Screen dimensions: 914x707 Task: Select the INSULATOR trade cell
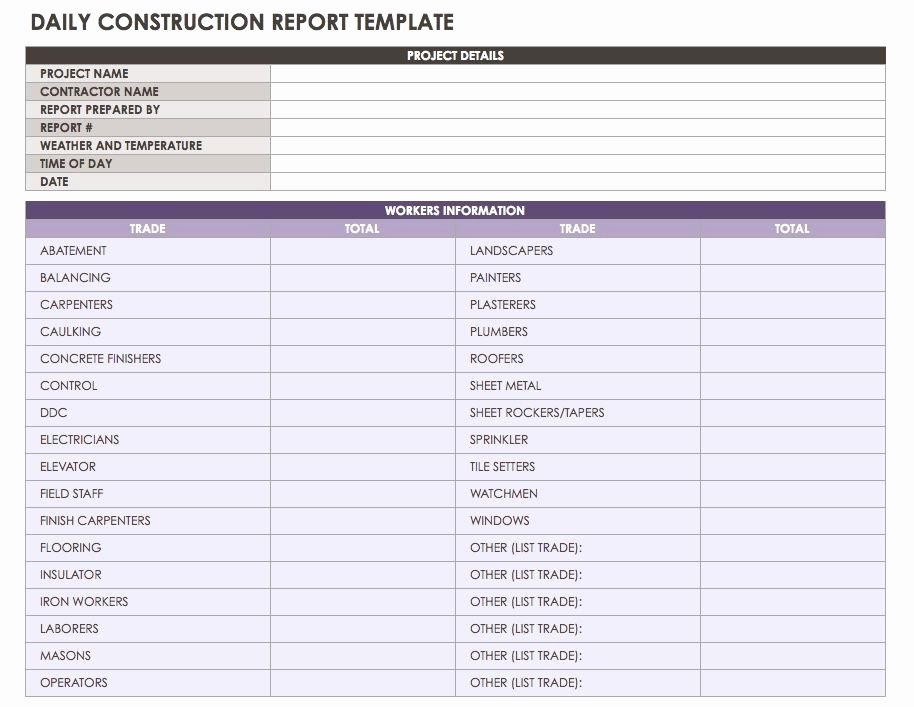(148, 575)
